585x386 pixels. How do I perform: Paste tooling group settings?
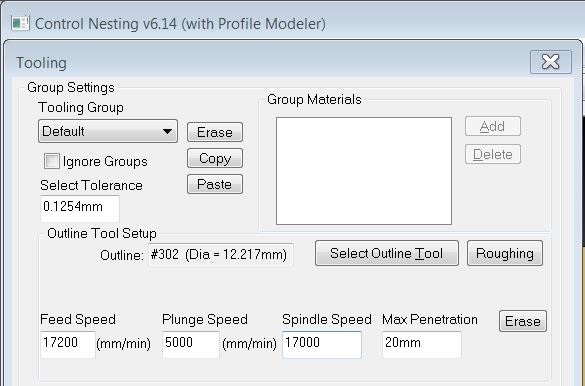click(x=215, y=184)
